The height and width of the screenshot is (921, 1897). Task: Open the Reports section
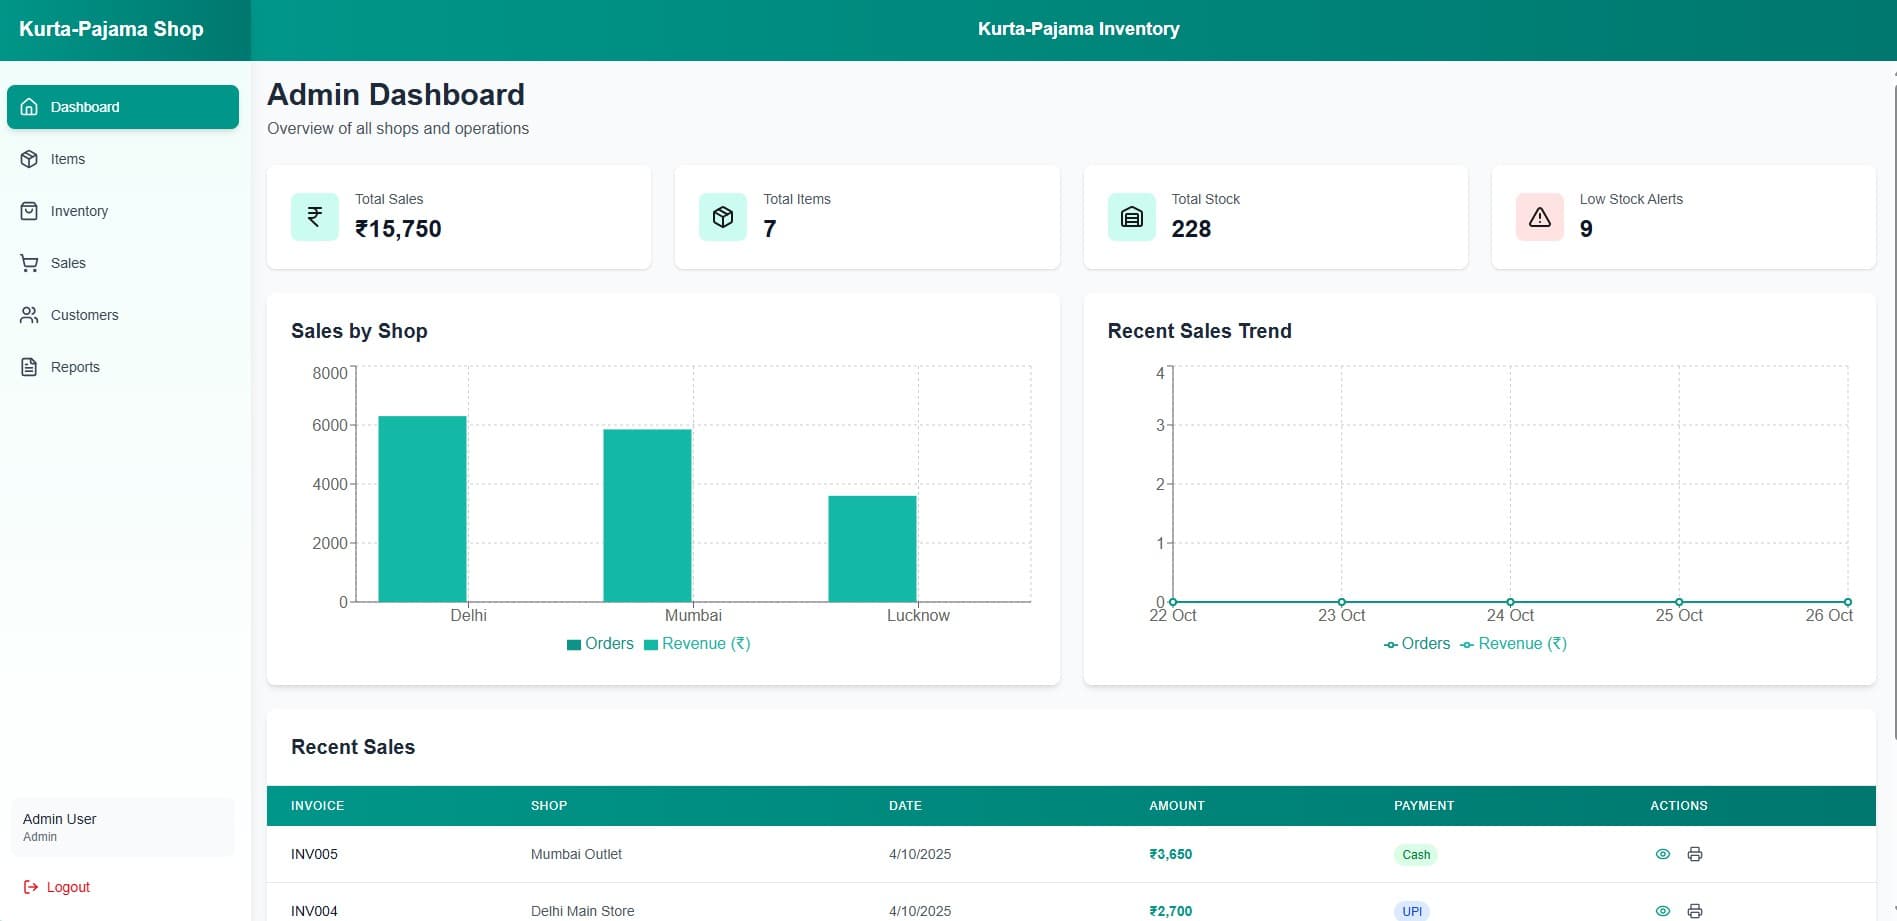75,367
